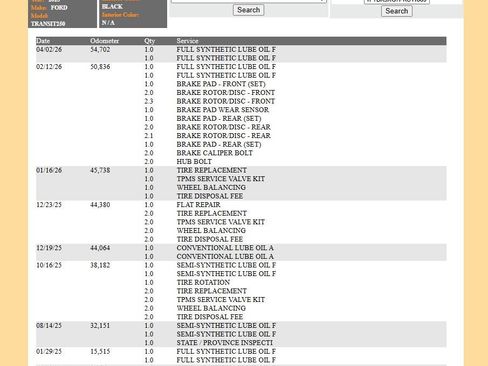Select FORD make value in vehicle info
The height and width of the screenshot is (366, 488).
(x=59, y=8)
